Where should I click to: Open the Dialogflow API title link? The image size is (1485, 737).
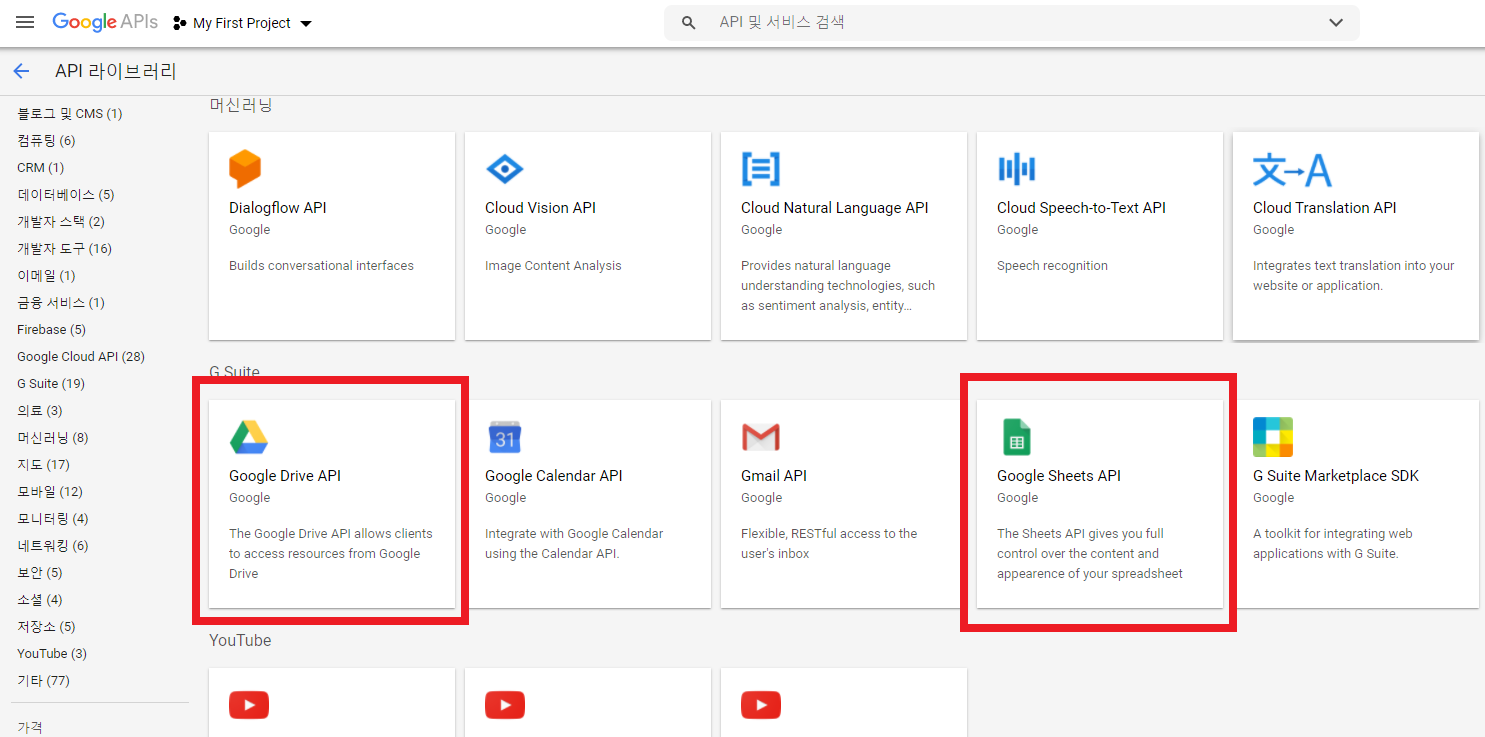coord(278,208)
